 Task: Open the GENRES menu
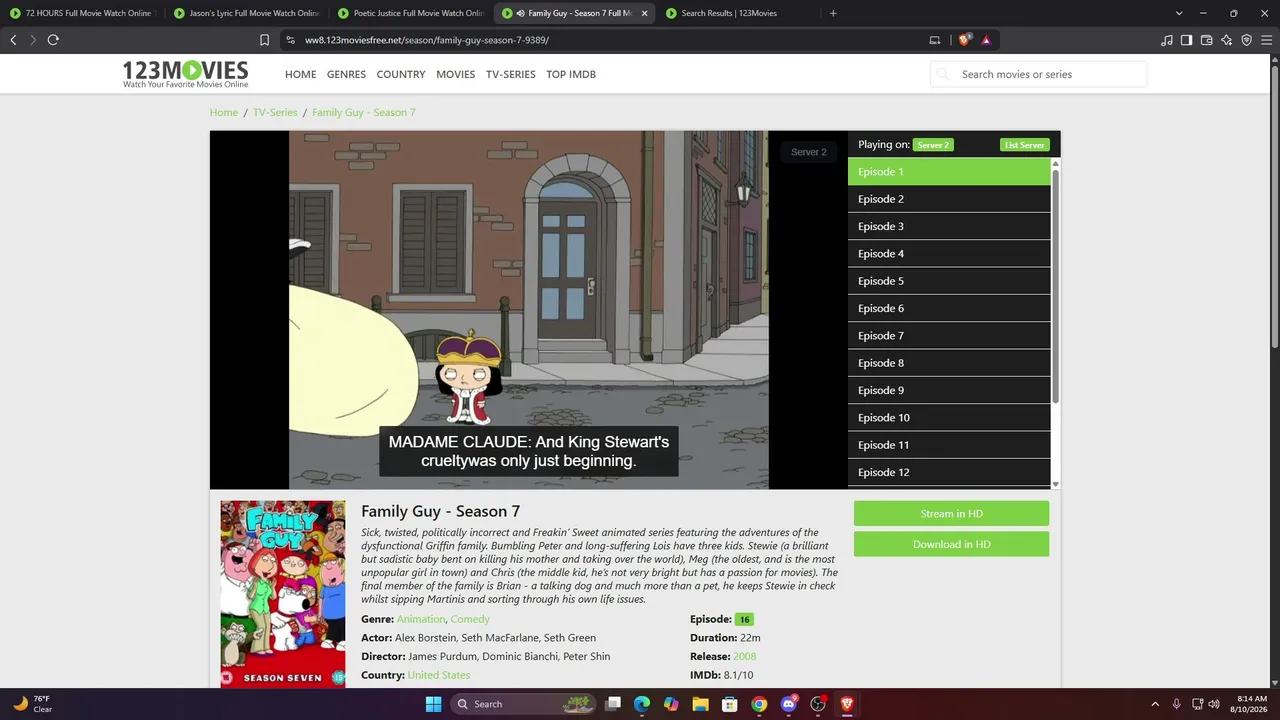pyautogui.click(x=346, y=74)
